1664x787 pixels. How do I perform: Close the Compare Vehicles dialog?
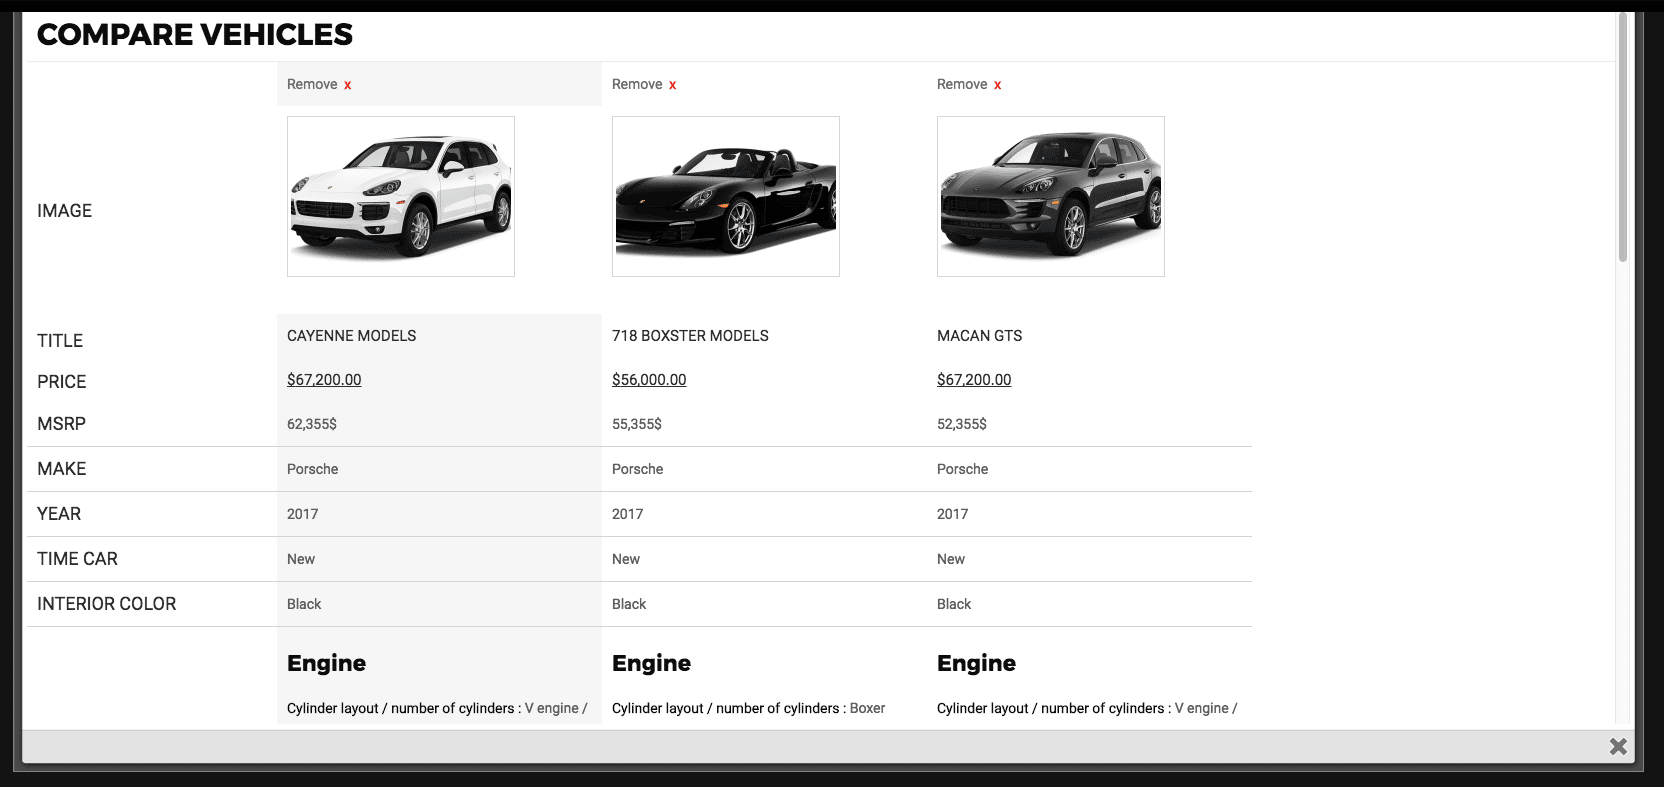[1618, 746]
